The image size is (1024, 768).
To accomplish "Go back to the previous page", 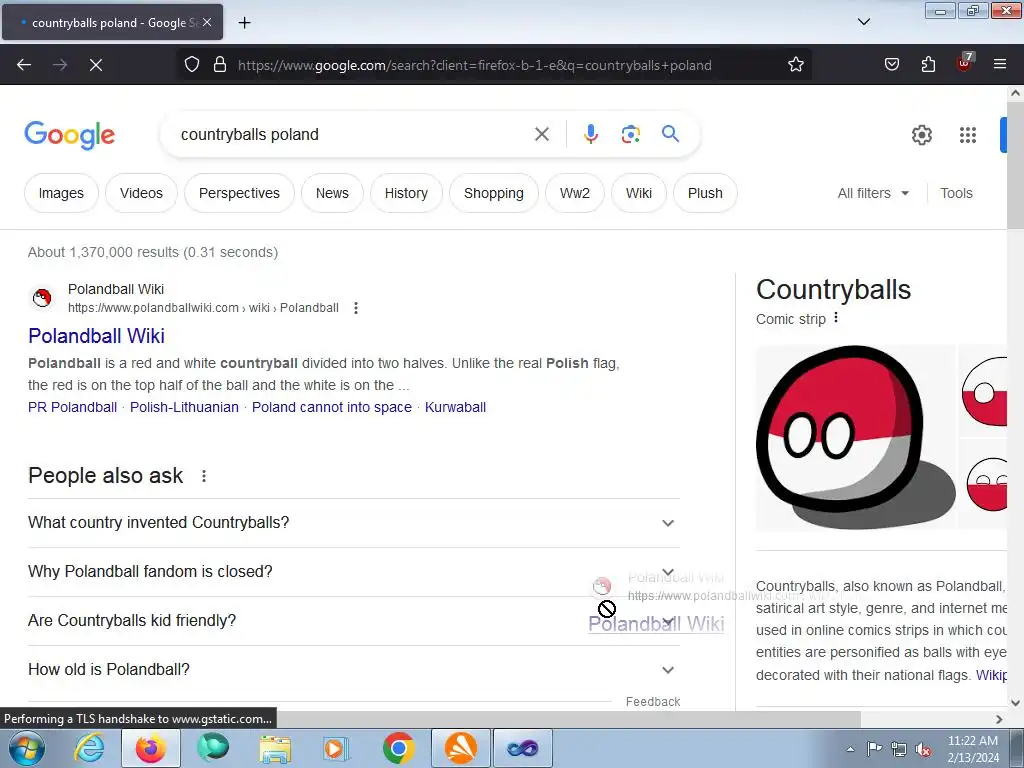I will pos(24,65).
